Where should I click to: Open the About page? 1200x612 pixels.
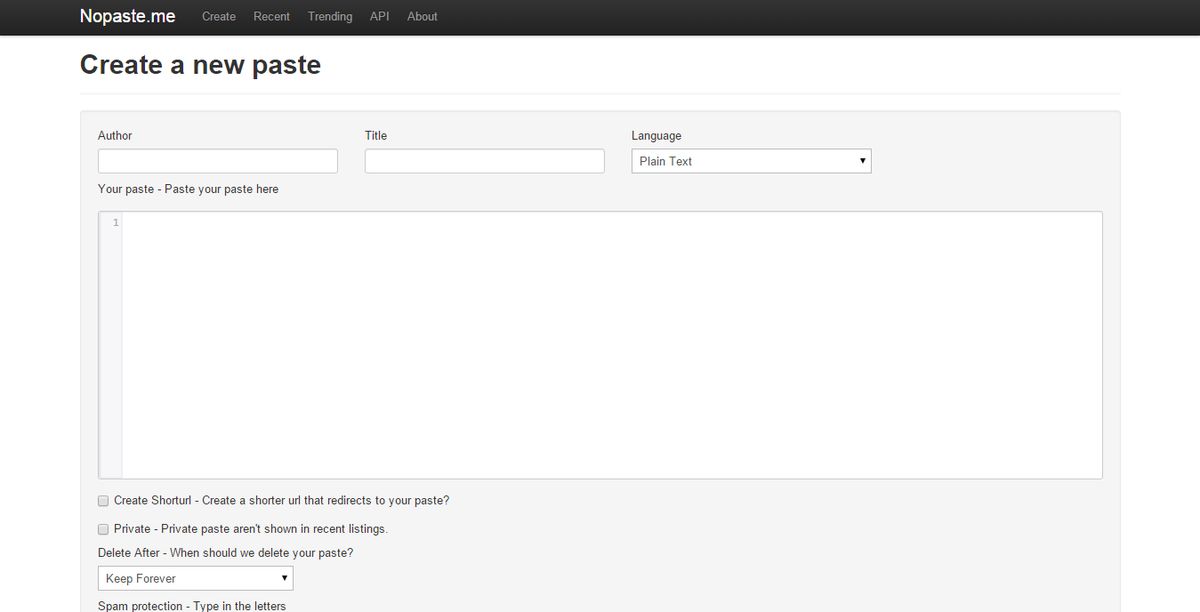pos(422,16)
